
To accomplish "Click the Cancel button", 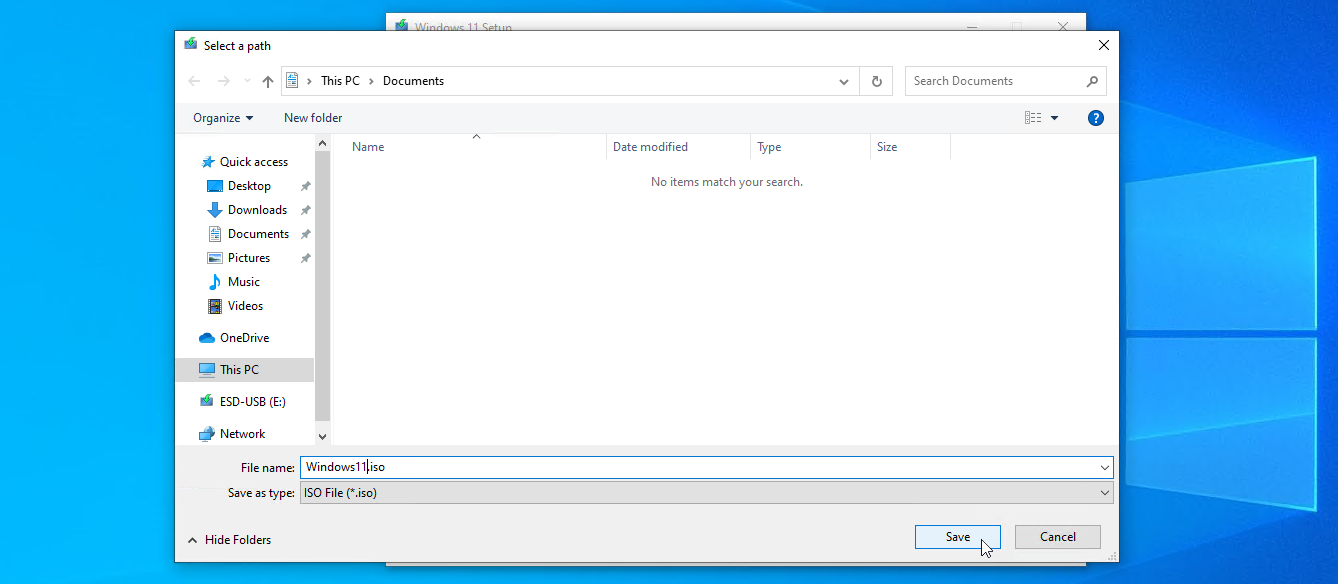I will pyautogui.click(x=1058, y=537).
